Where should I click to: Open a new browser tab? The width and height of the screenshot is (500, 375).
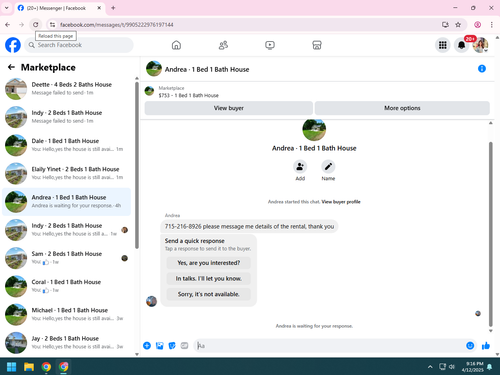113,8
